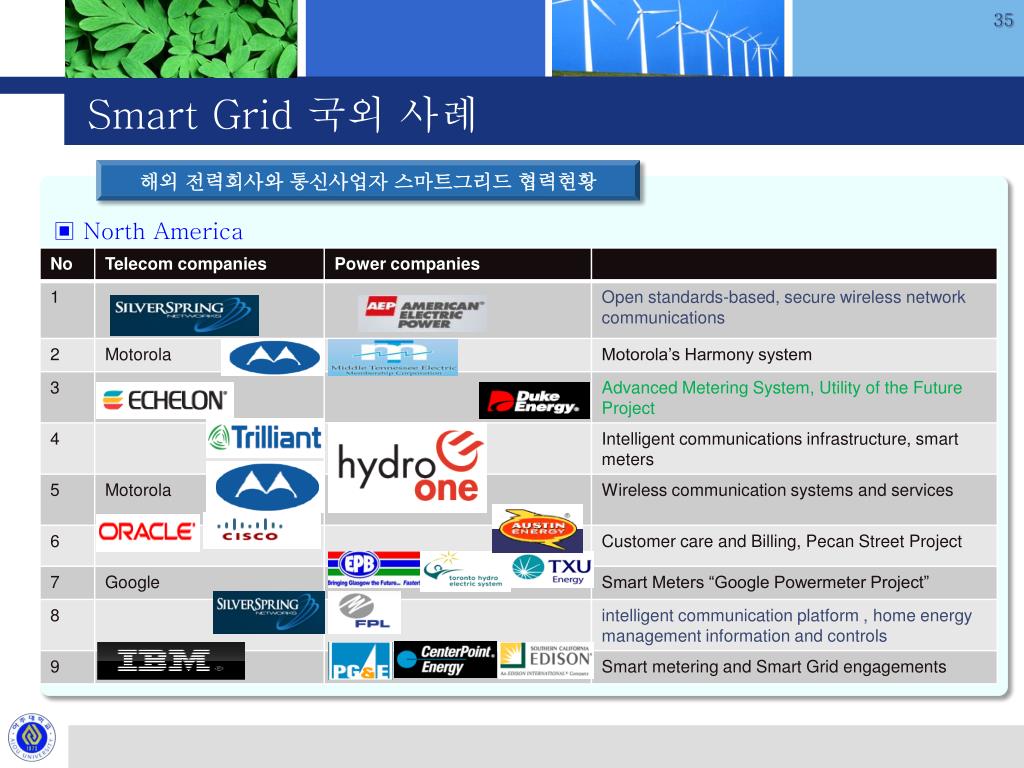Click the North America heading
Image resolution: width=1024 pixels, height=768 pixels.
[x=163, y=231]
